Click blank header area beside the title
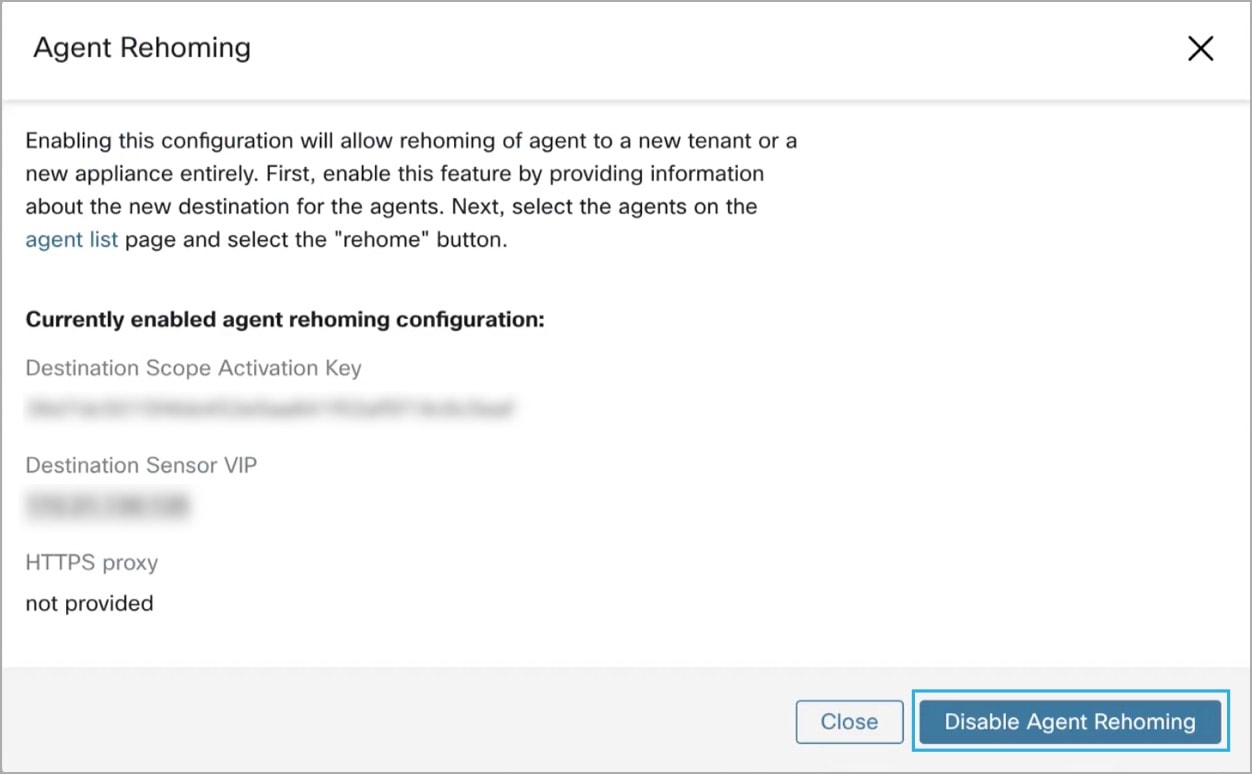Viewport: 1252px width, 774px height. (x=700, y=48)
